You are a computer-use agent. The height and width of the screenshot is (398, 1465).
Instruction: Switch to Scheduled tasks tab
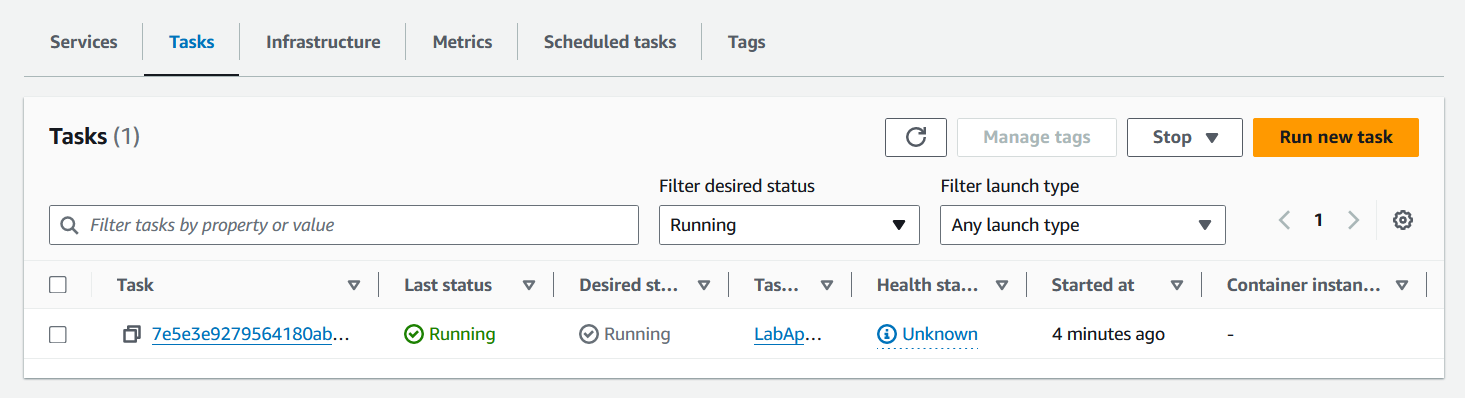[x=610, y=42]
